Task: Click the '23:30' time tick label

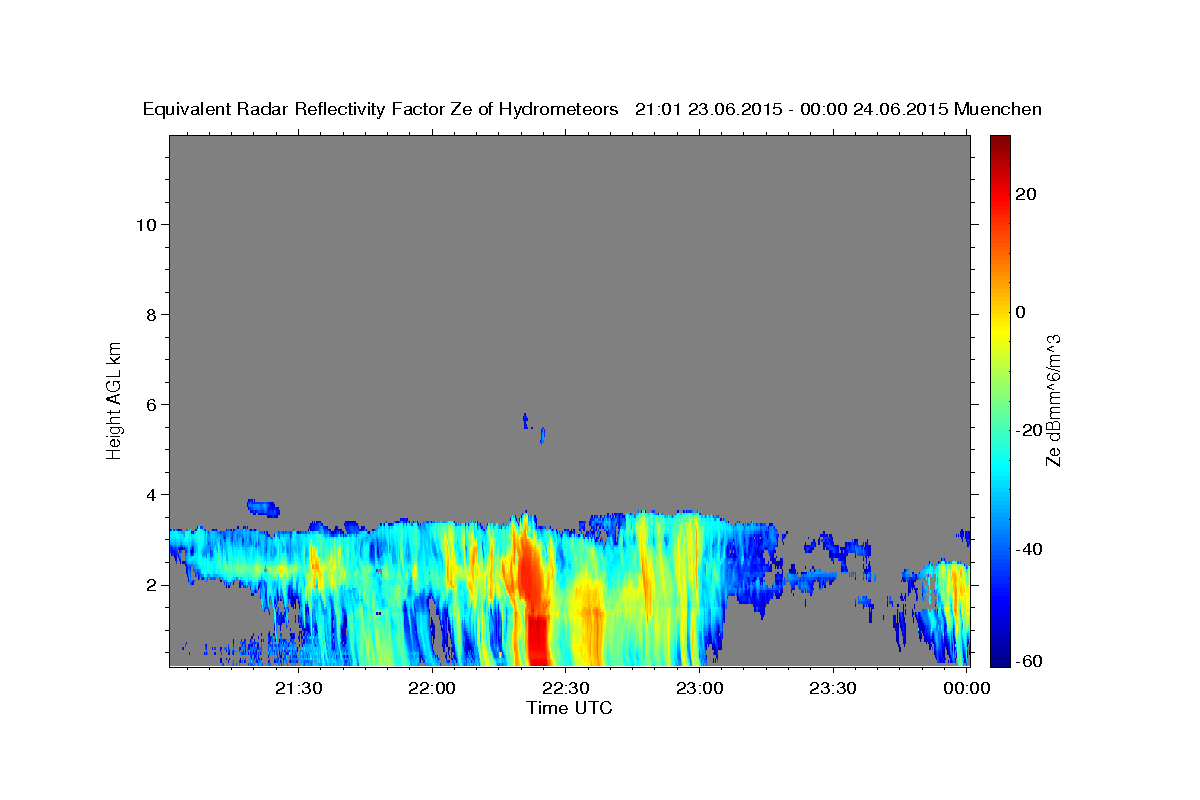Action: point(833,688)
